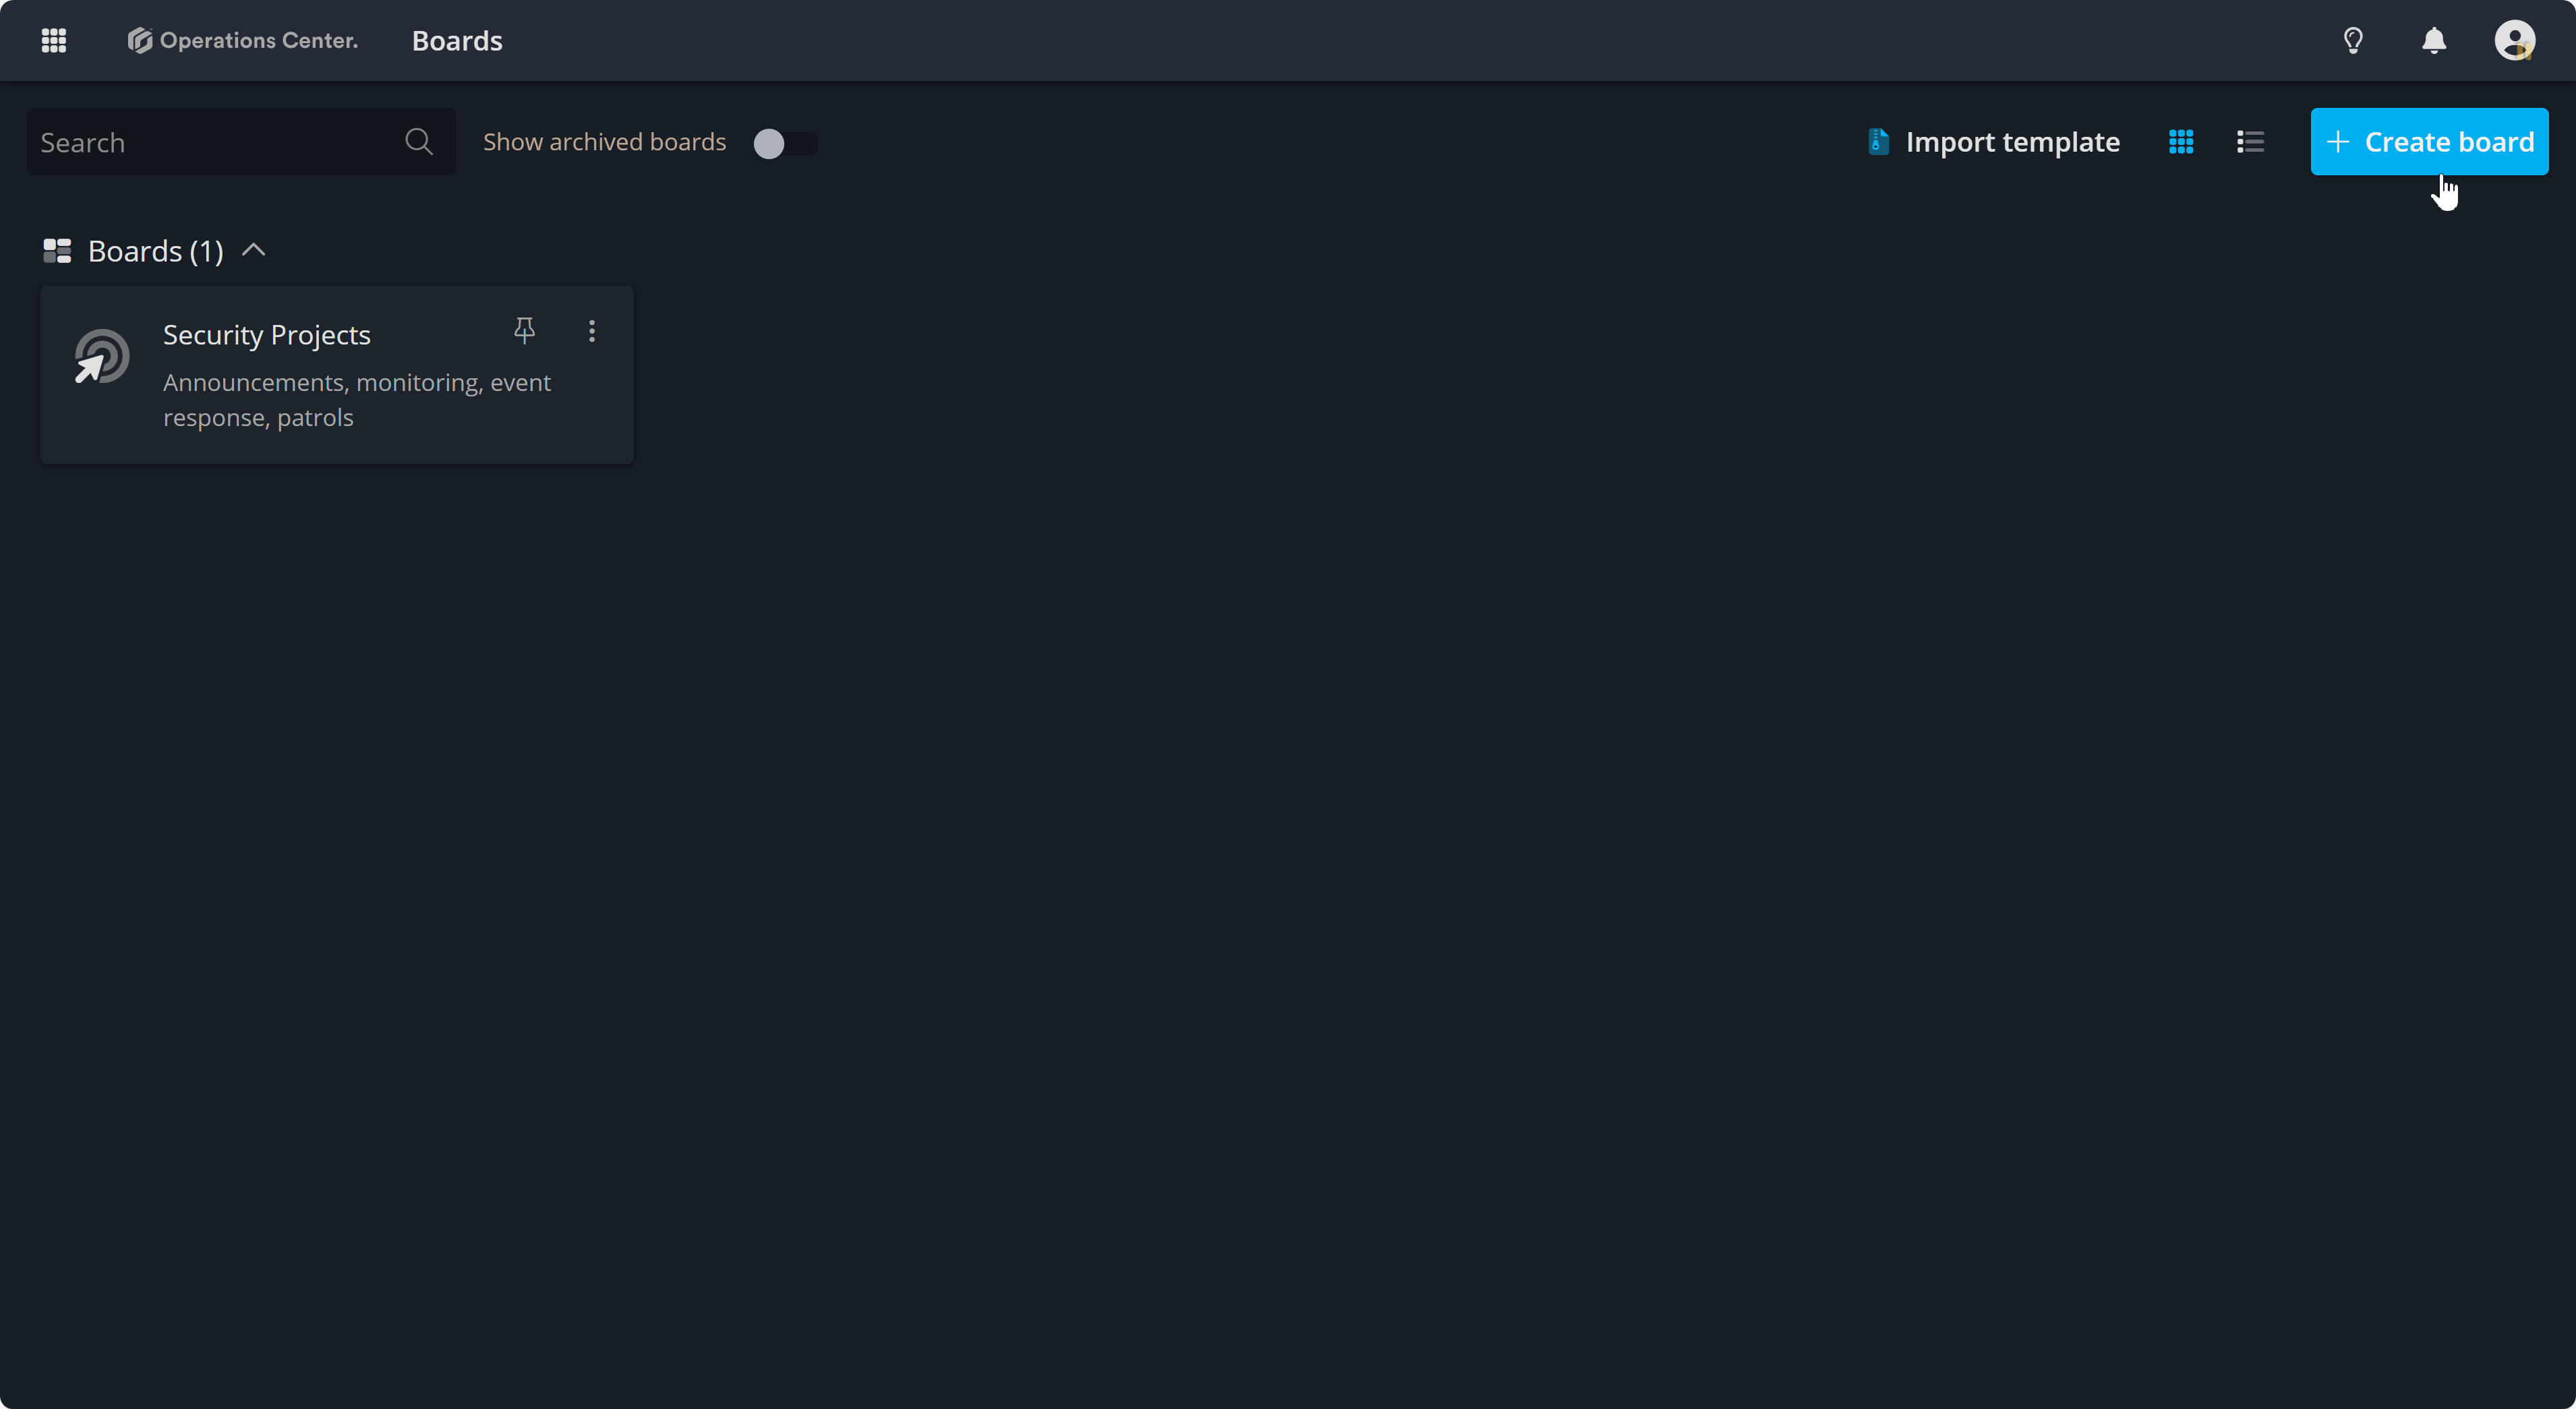
Task: Click the Boards section icon
Action: coord(57,251)
